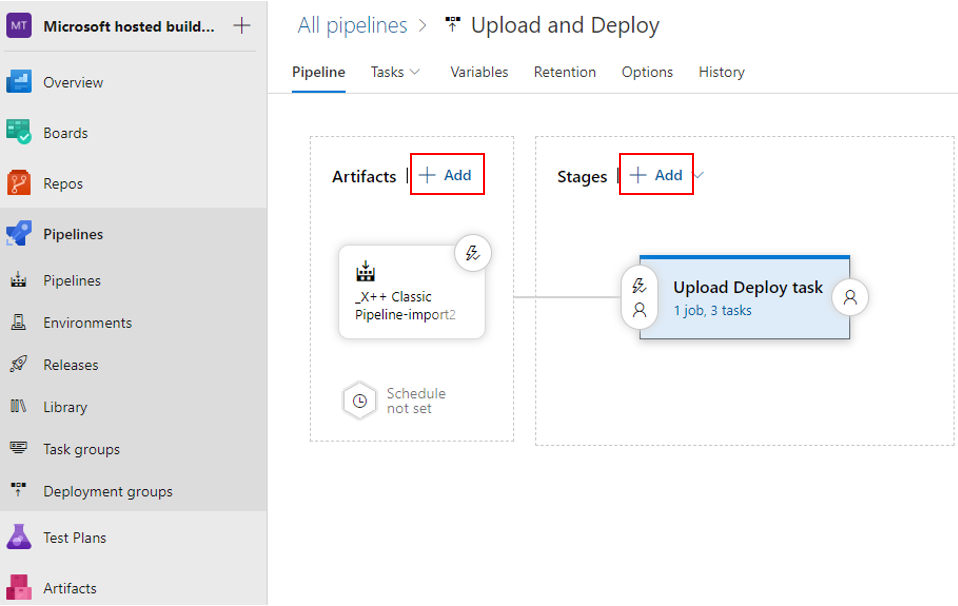The height and width of the screenshot is (606, 958).
Task: Open the 1 job, 3 tasks link
Action: [x=712, y=310]
